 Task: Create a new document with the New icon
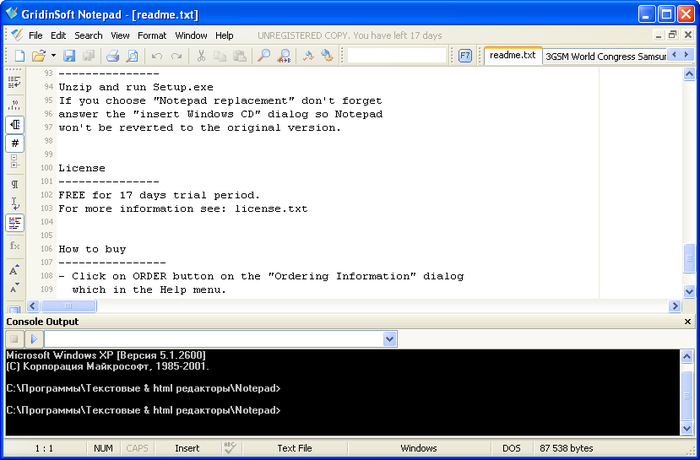(x=20, y=56)
